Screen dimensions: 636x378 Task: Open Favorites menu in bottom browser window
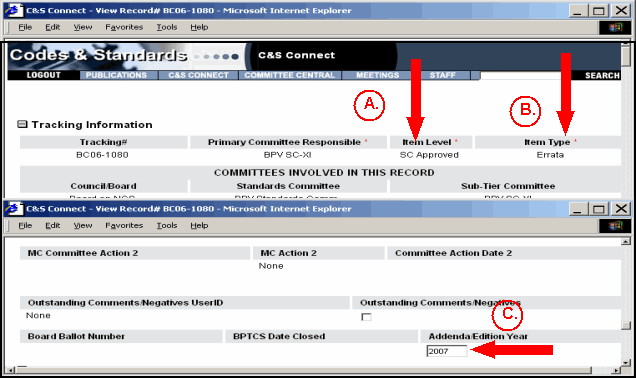click(124, 226)
